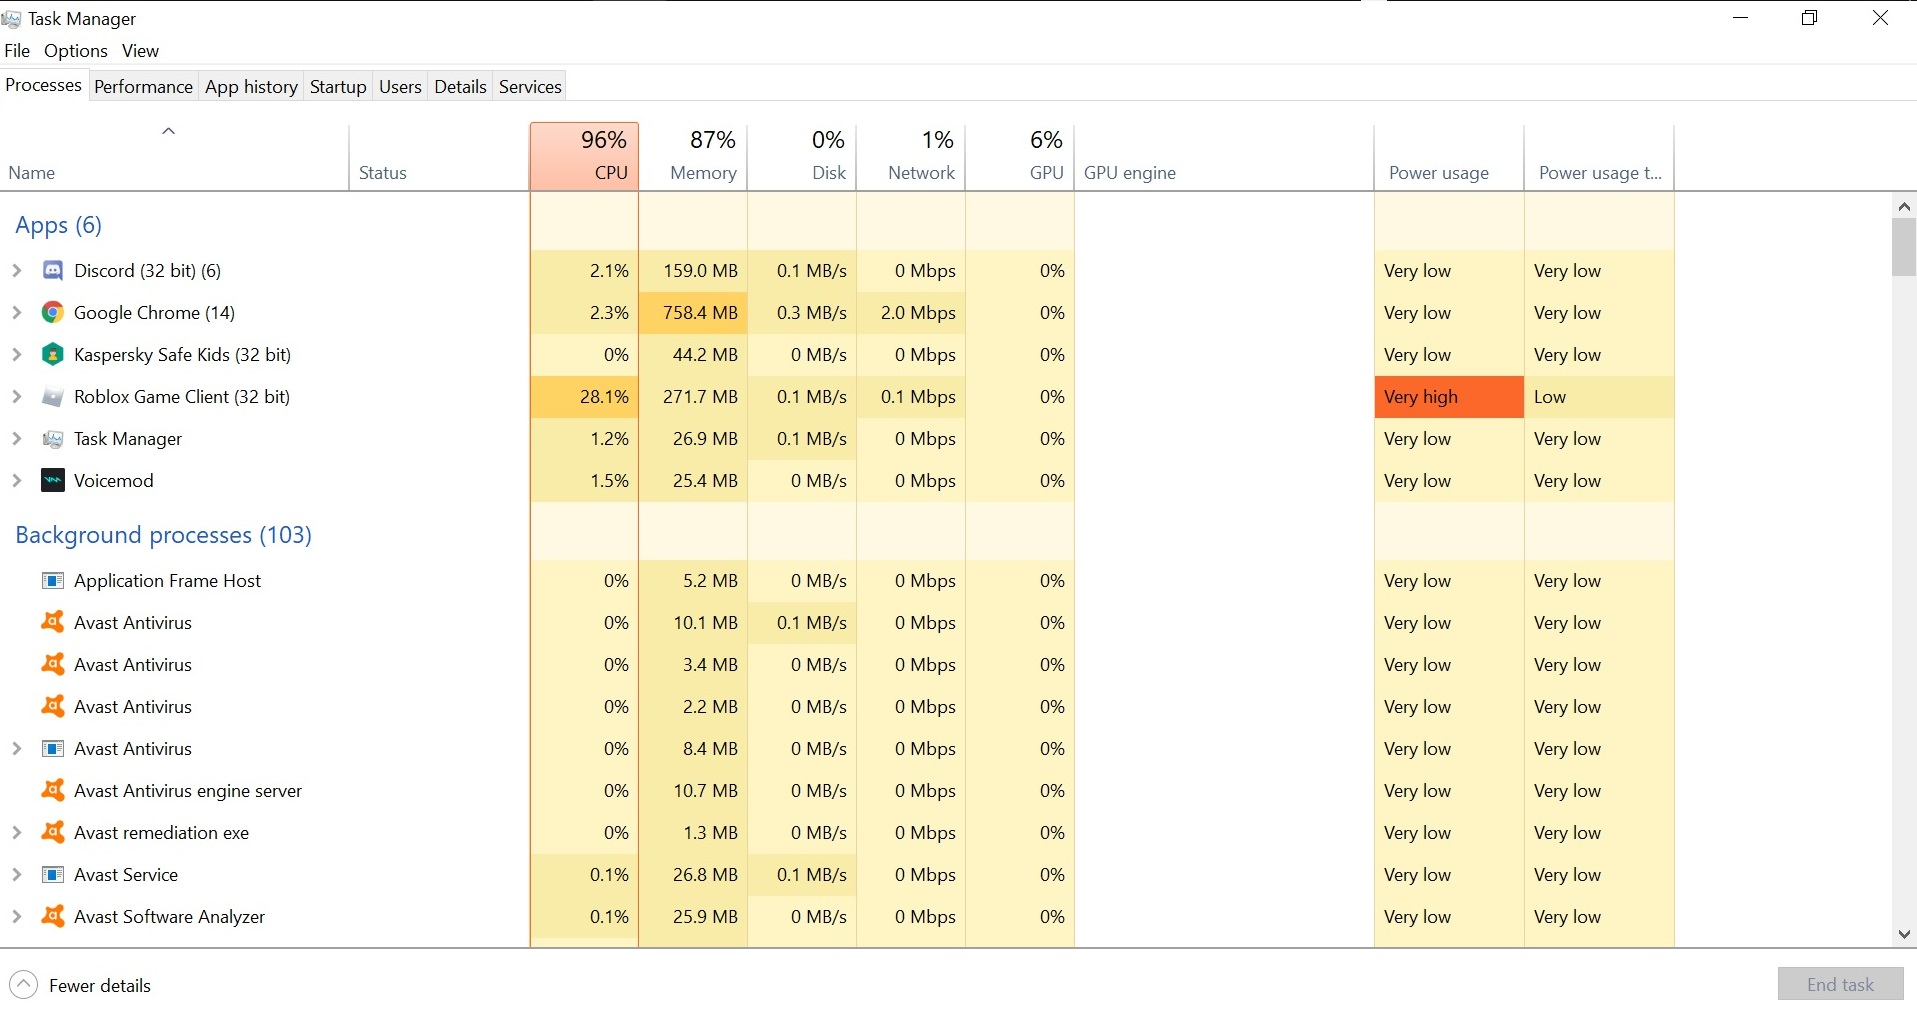Expand the Roblox Game Client process group
The height and width of the screenshot is (1021, 1917).
pyautogui.click(x=17, y=397)
